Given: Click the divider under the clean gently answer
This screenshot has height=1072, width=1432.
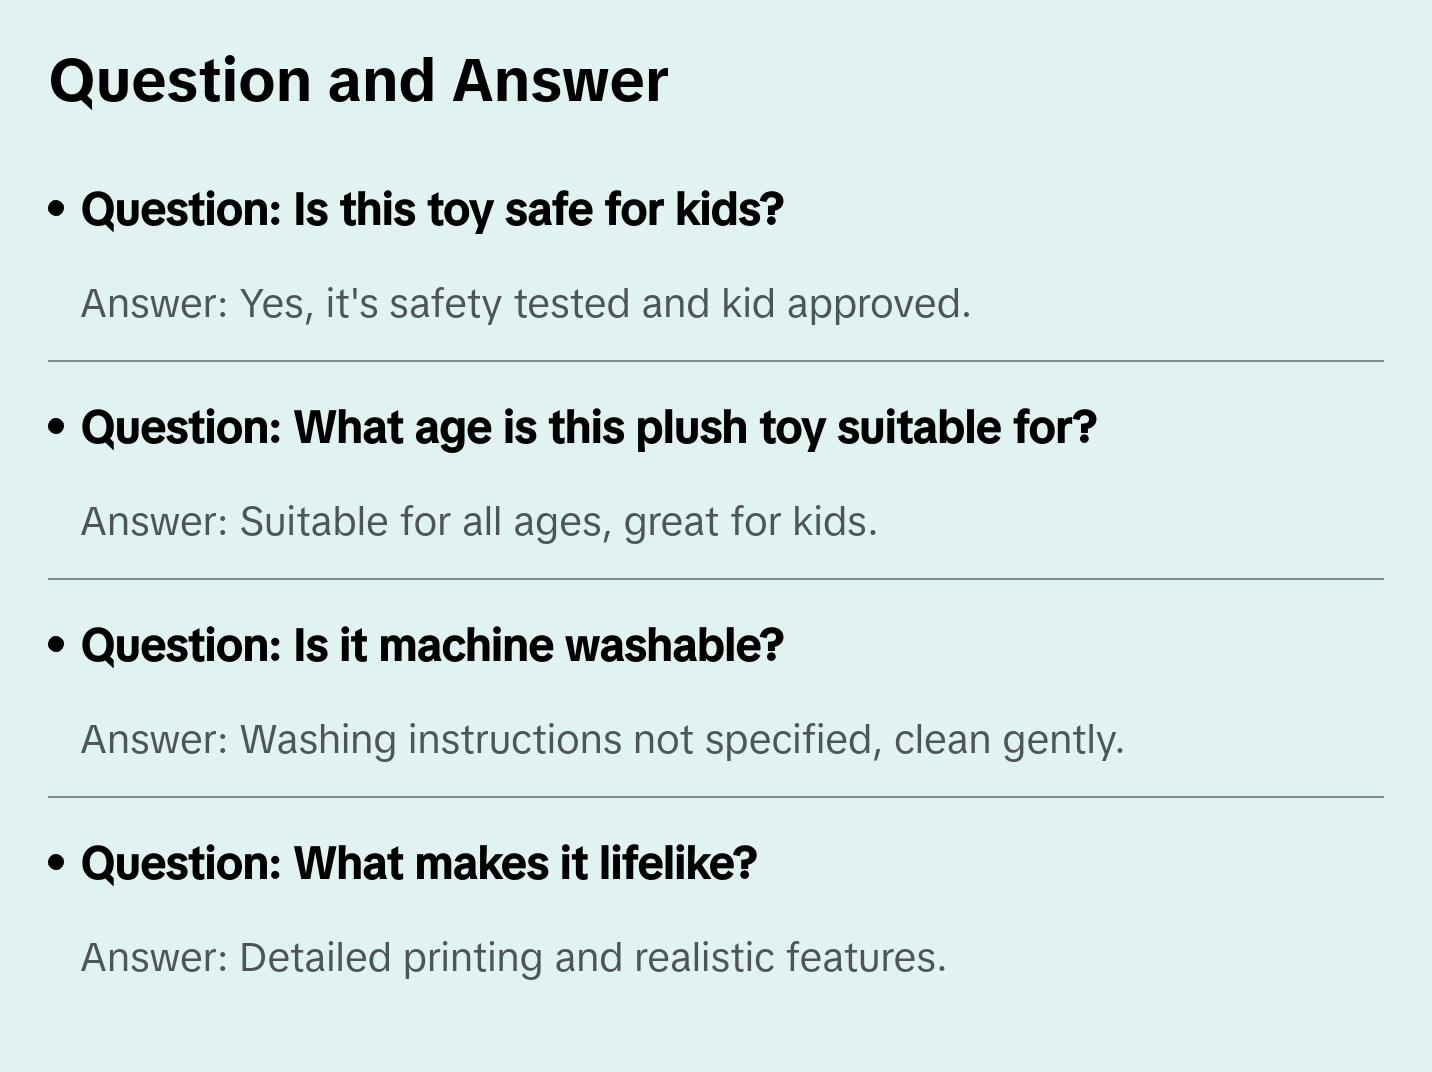Looking at the screenshot, I should (716, 797).
